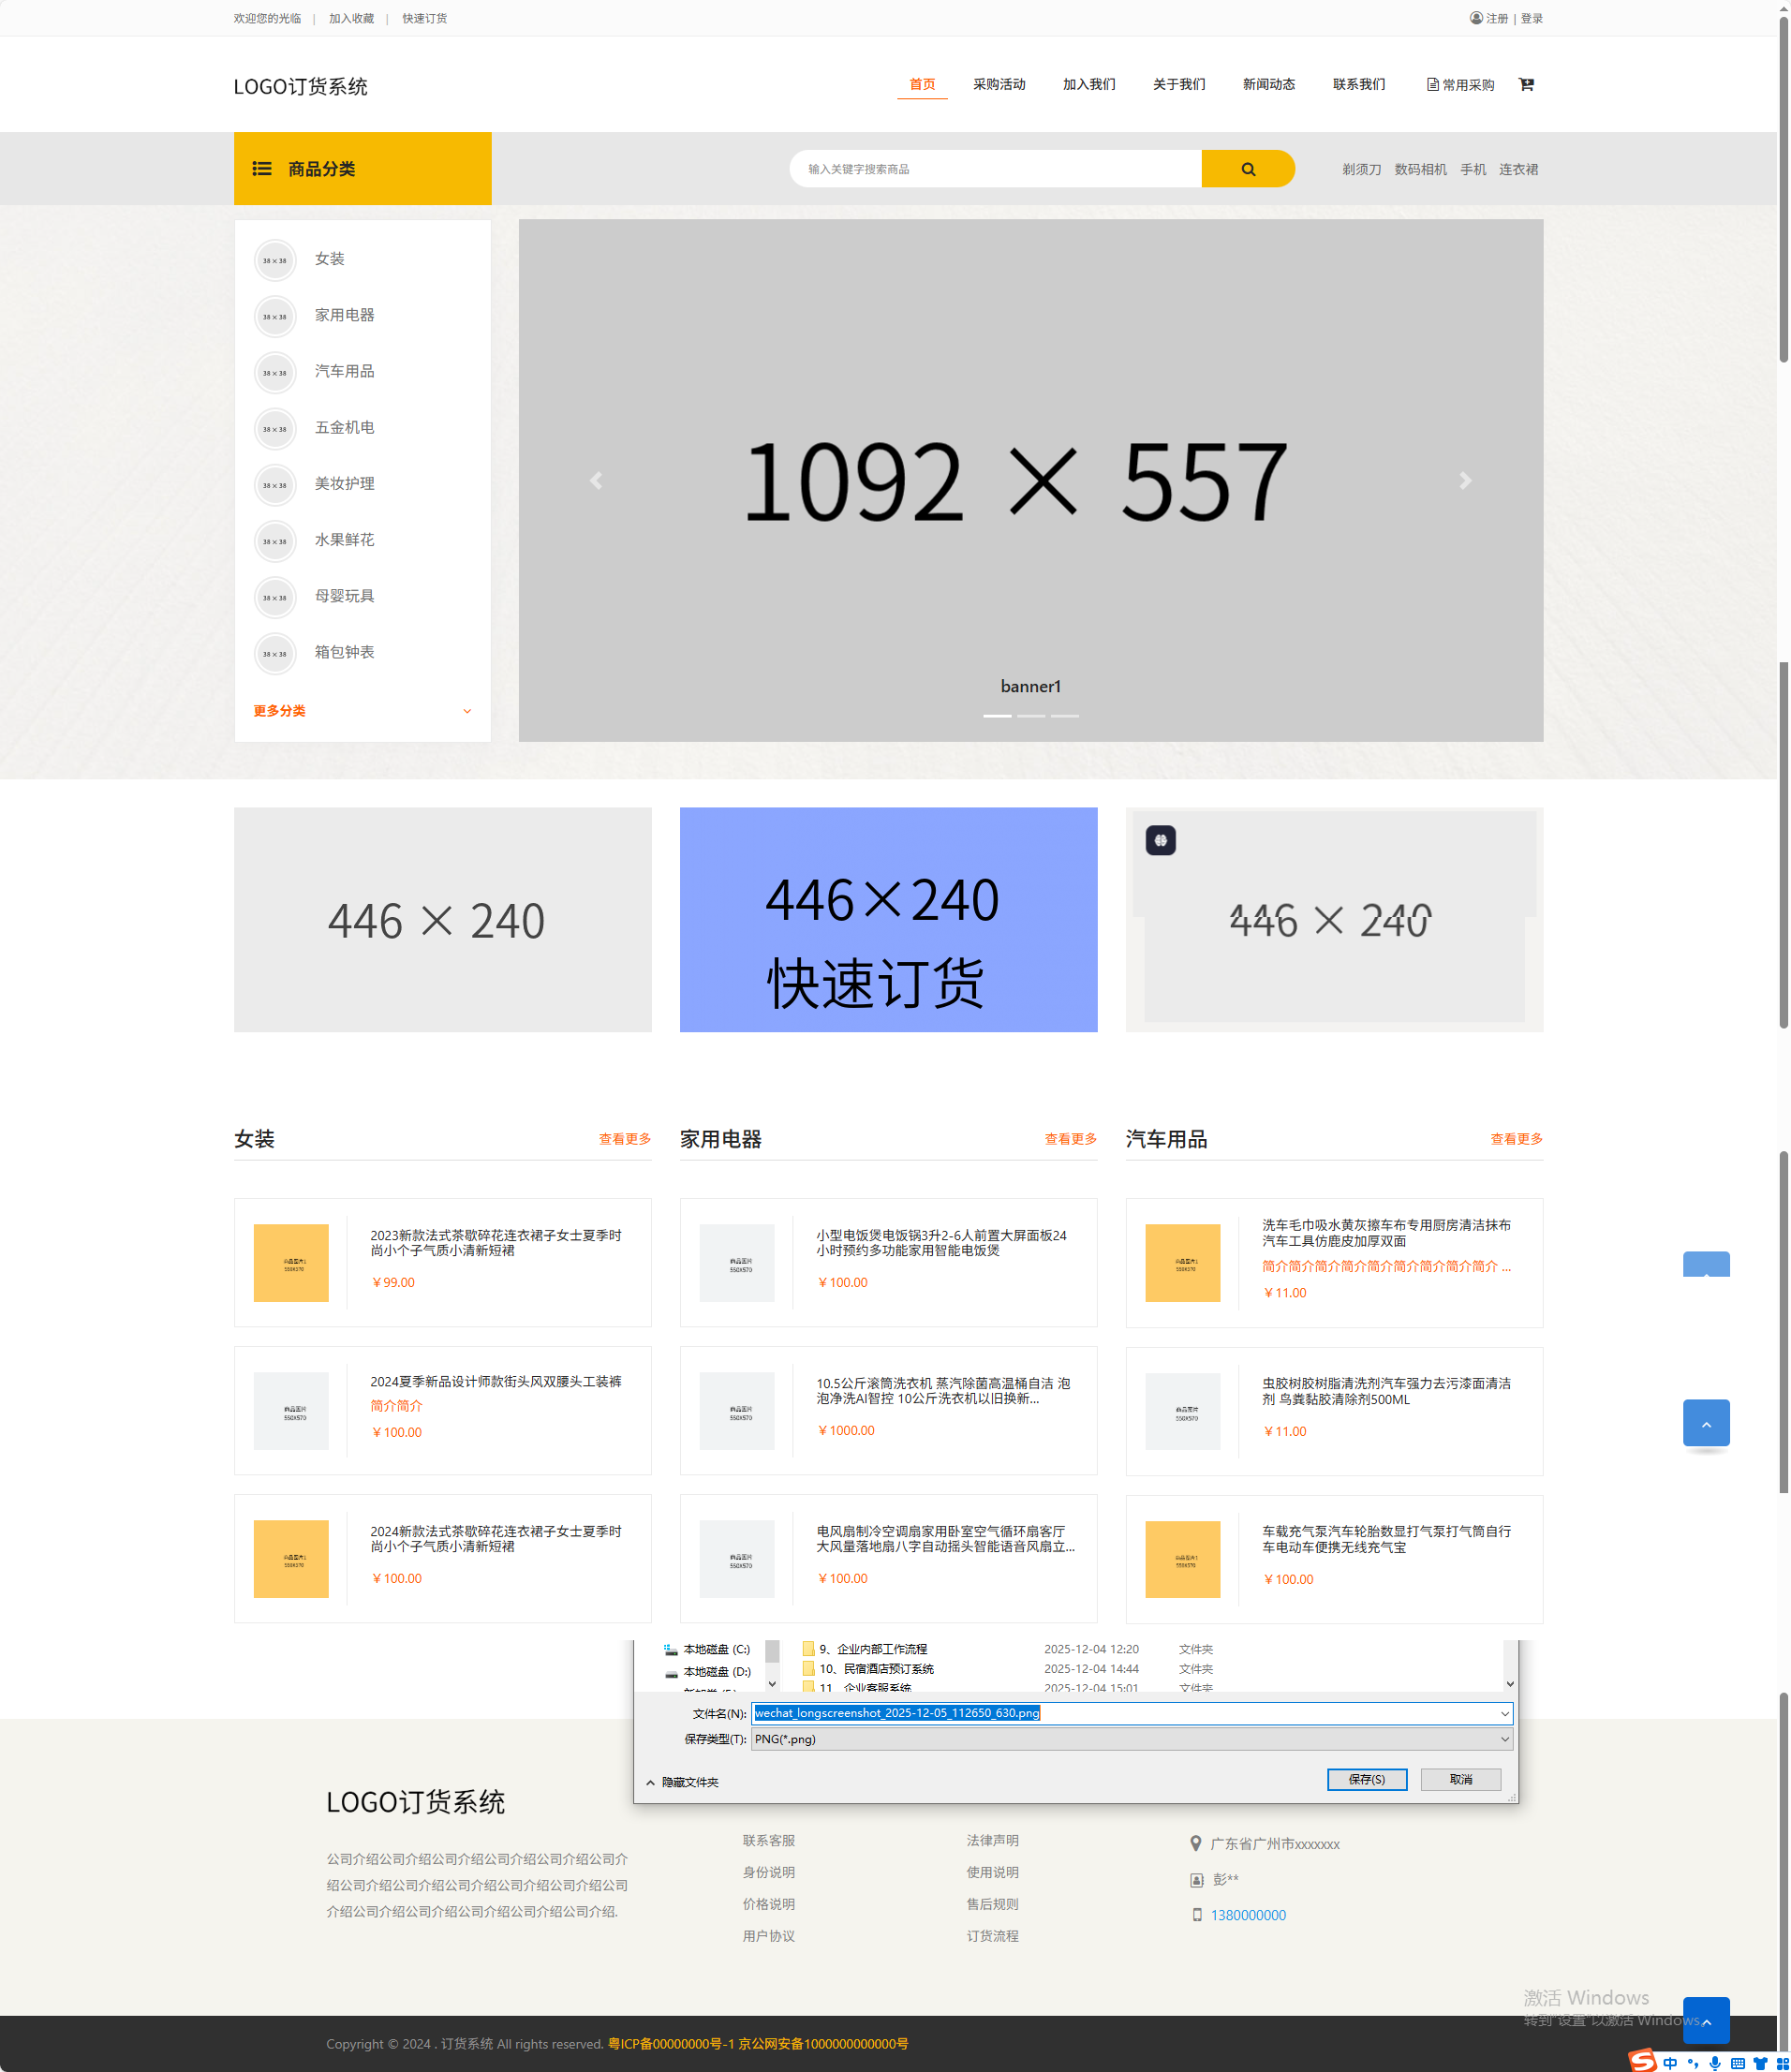This screenshot has width=1791, height=2072.
Task: Click the yellow search magnifier button
Action: (1247, 169)
